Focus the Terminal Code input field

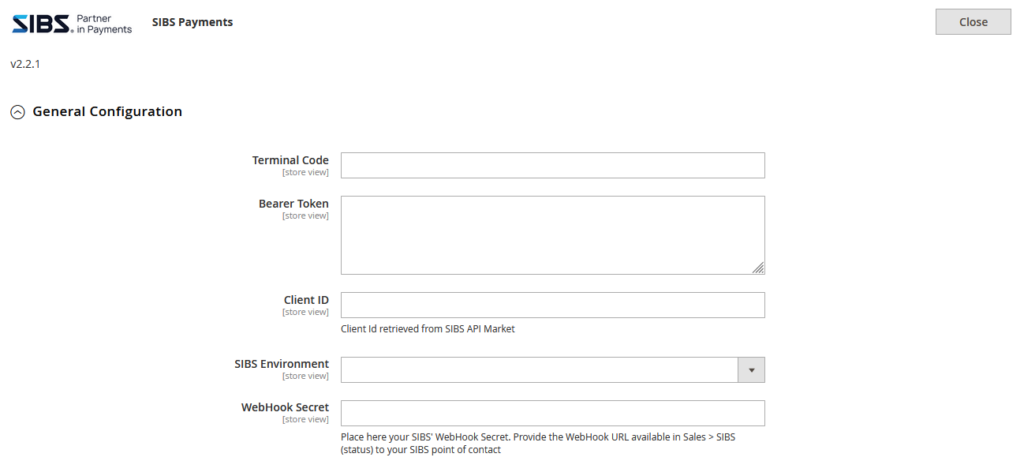(x=552, y=165)
